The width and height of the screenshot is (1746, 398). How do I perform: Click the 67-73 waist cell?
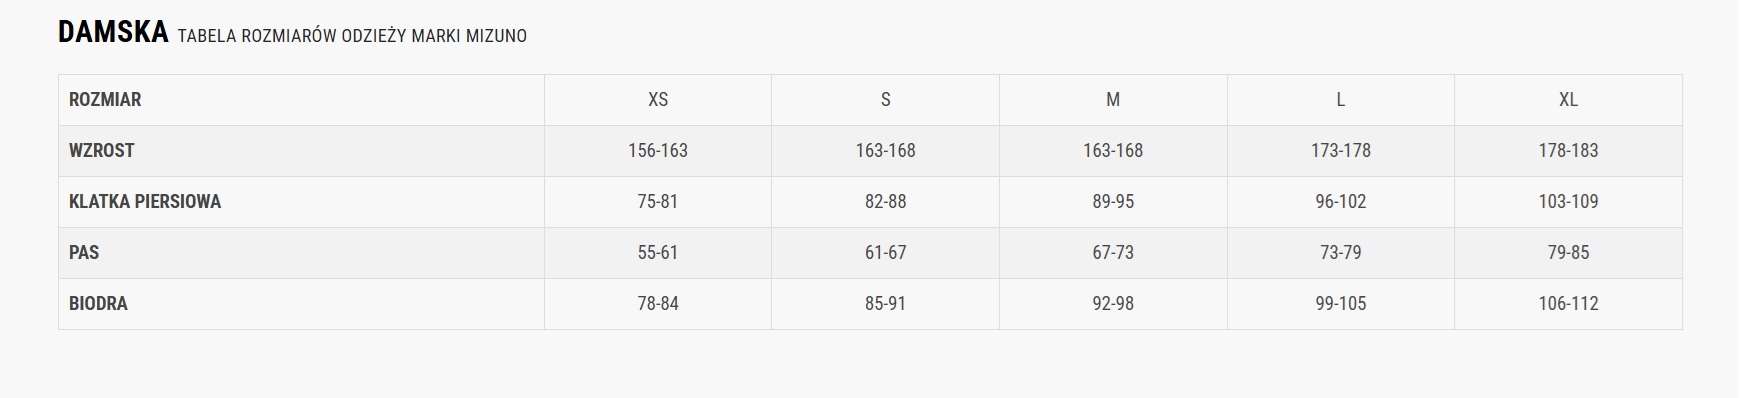tap(1113, 253)
